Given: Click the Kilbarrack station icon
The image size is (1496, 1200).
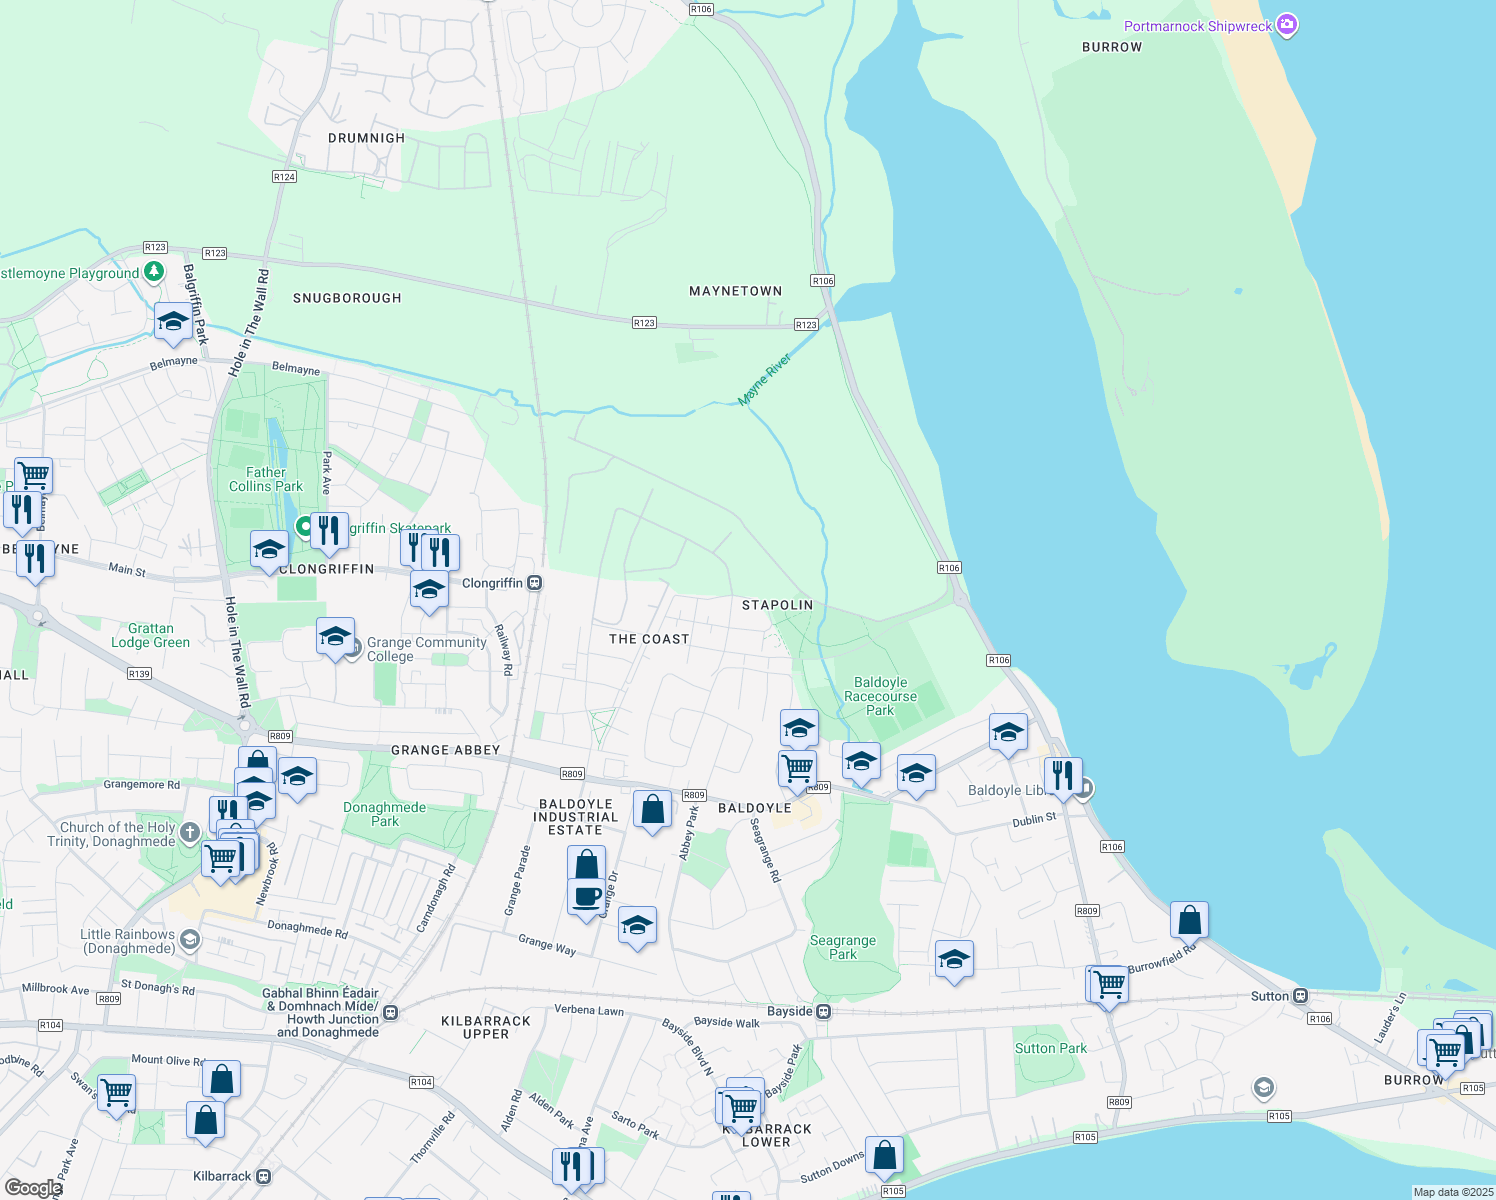Looking at the screenshot, I should pos(263,1176).
